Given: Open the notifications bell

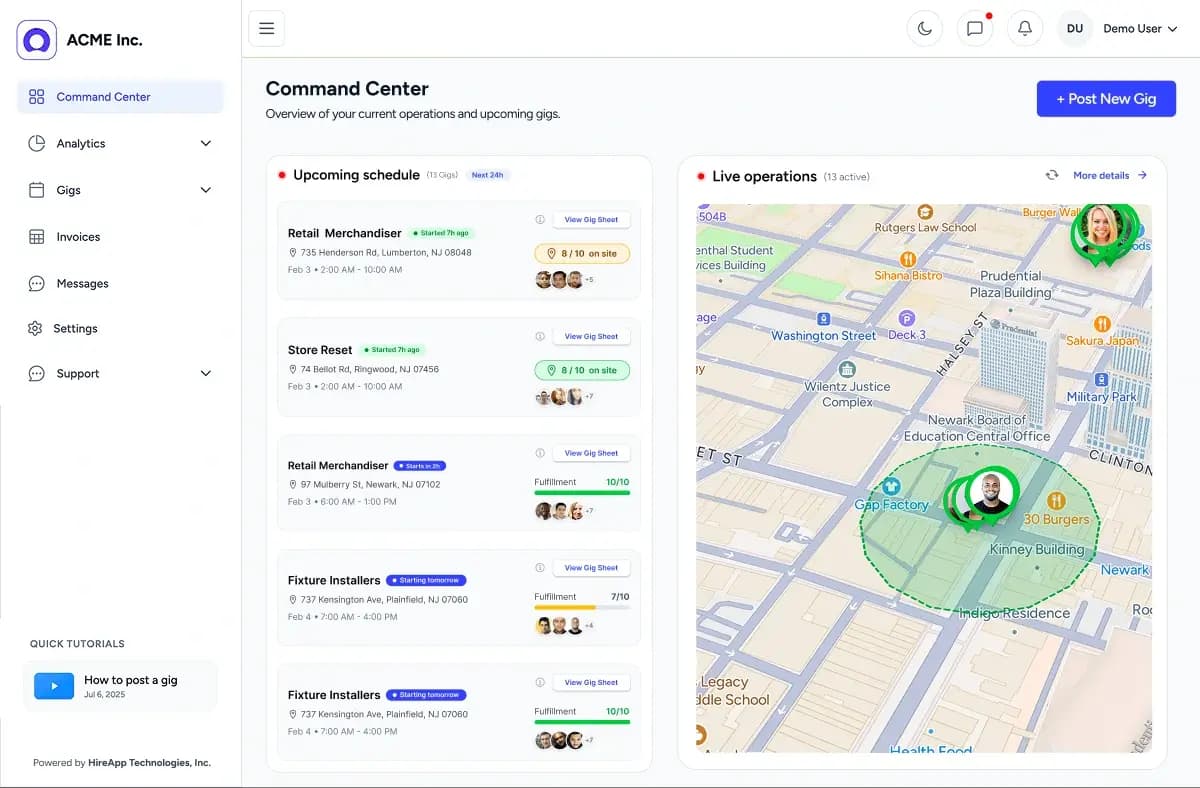Looking at the screenshot, I should click(x=1024, y=29).
